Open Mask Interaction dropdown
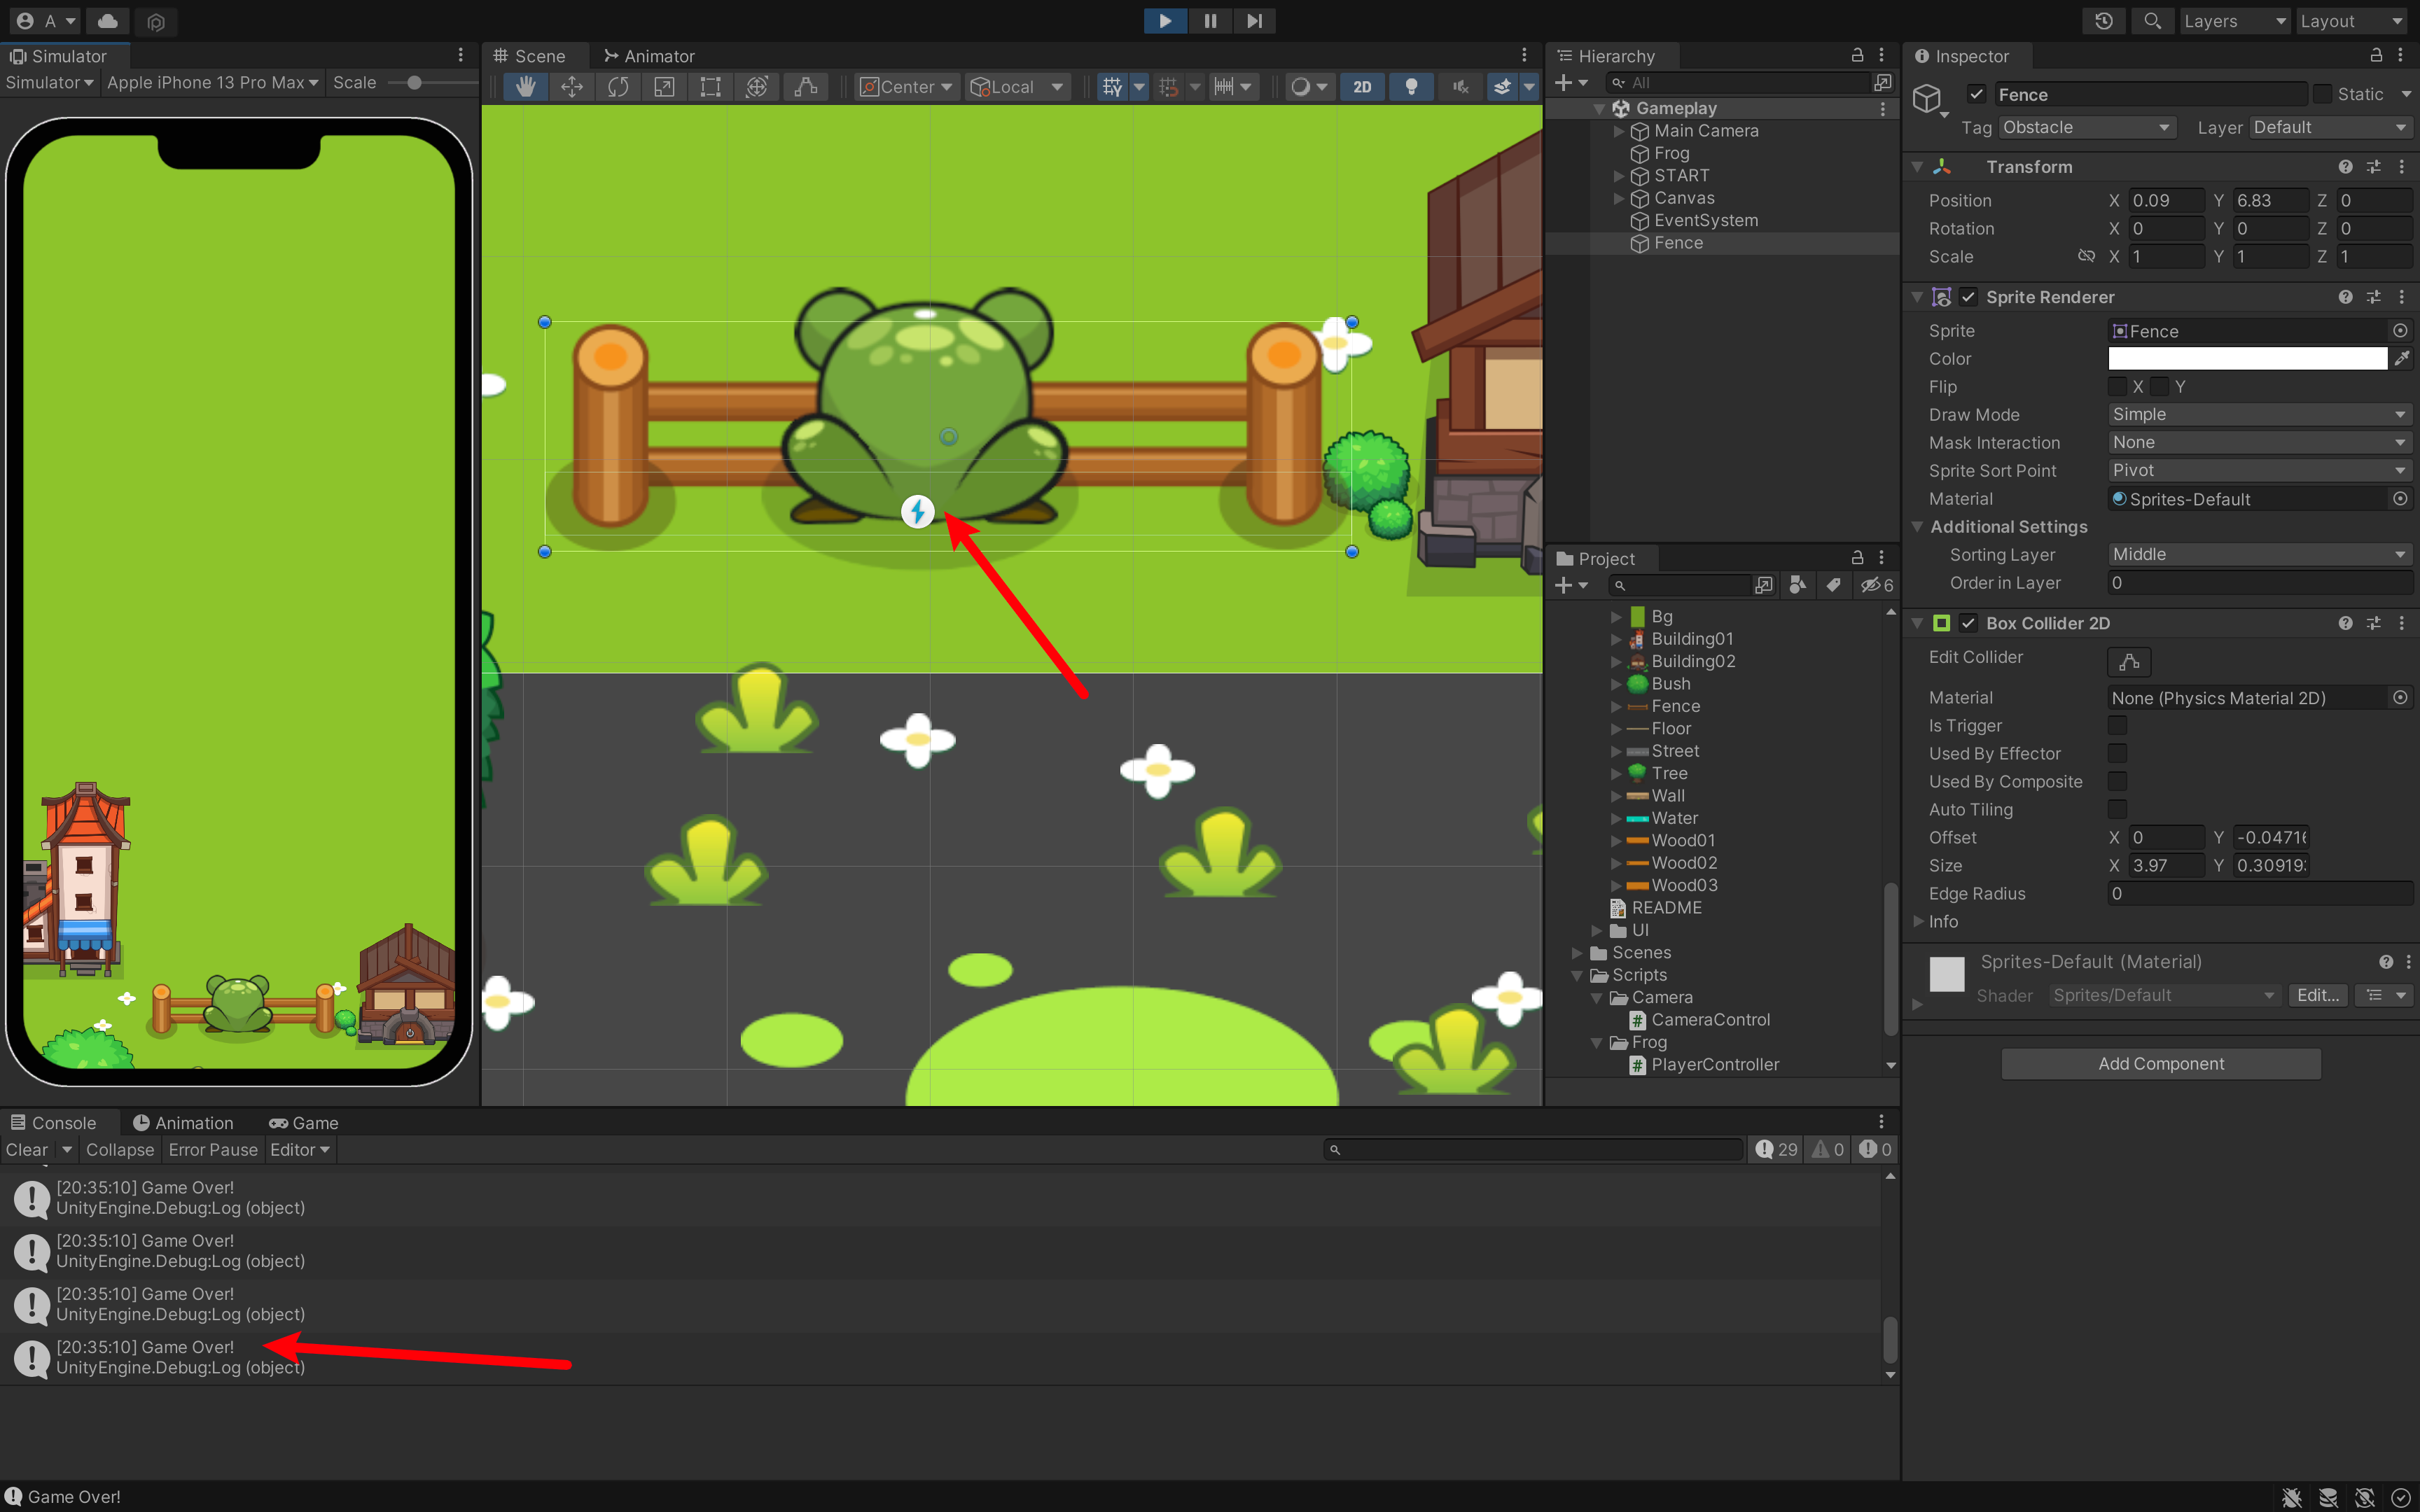2420x1512 pixels. pyautogui.click(x=2260, y=442)
